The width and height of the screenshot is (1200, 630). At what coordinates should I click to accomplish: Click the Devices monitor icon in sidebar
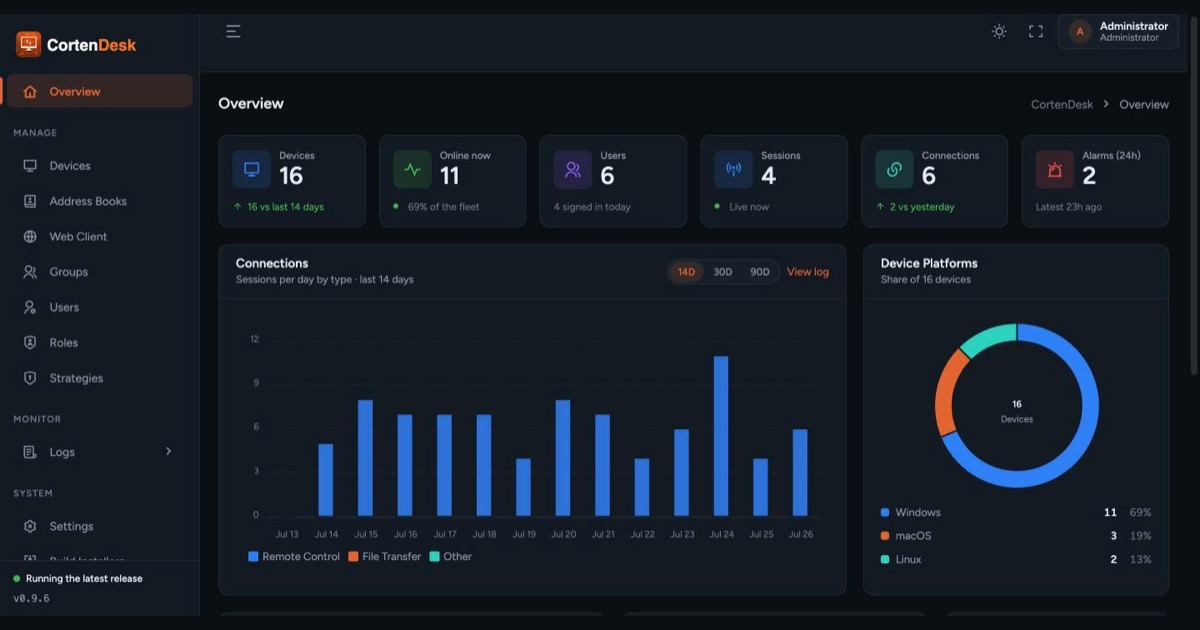pos(30,166)
